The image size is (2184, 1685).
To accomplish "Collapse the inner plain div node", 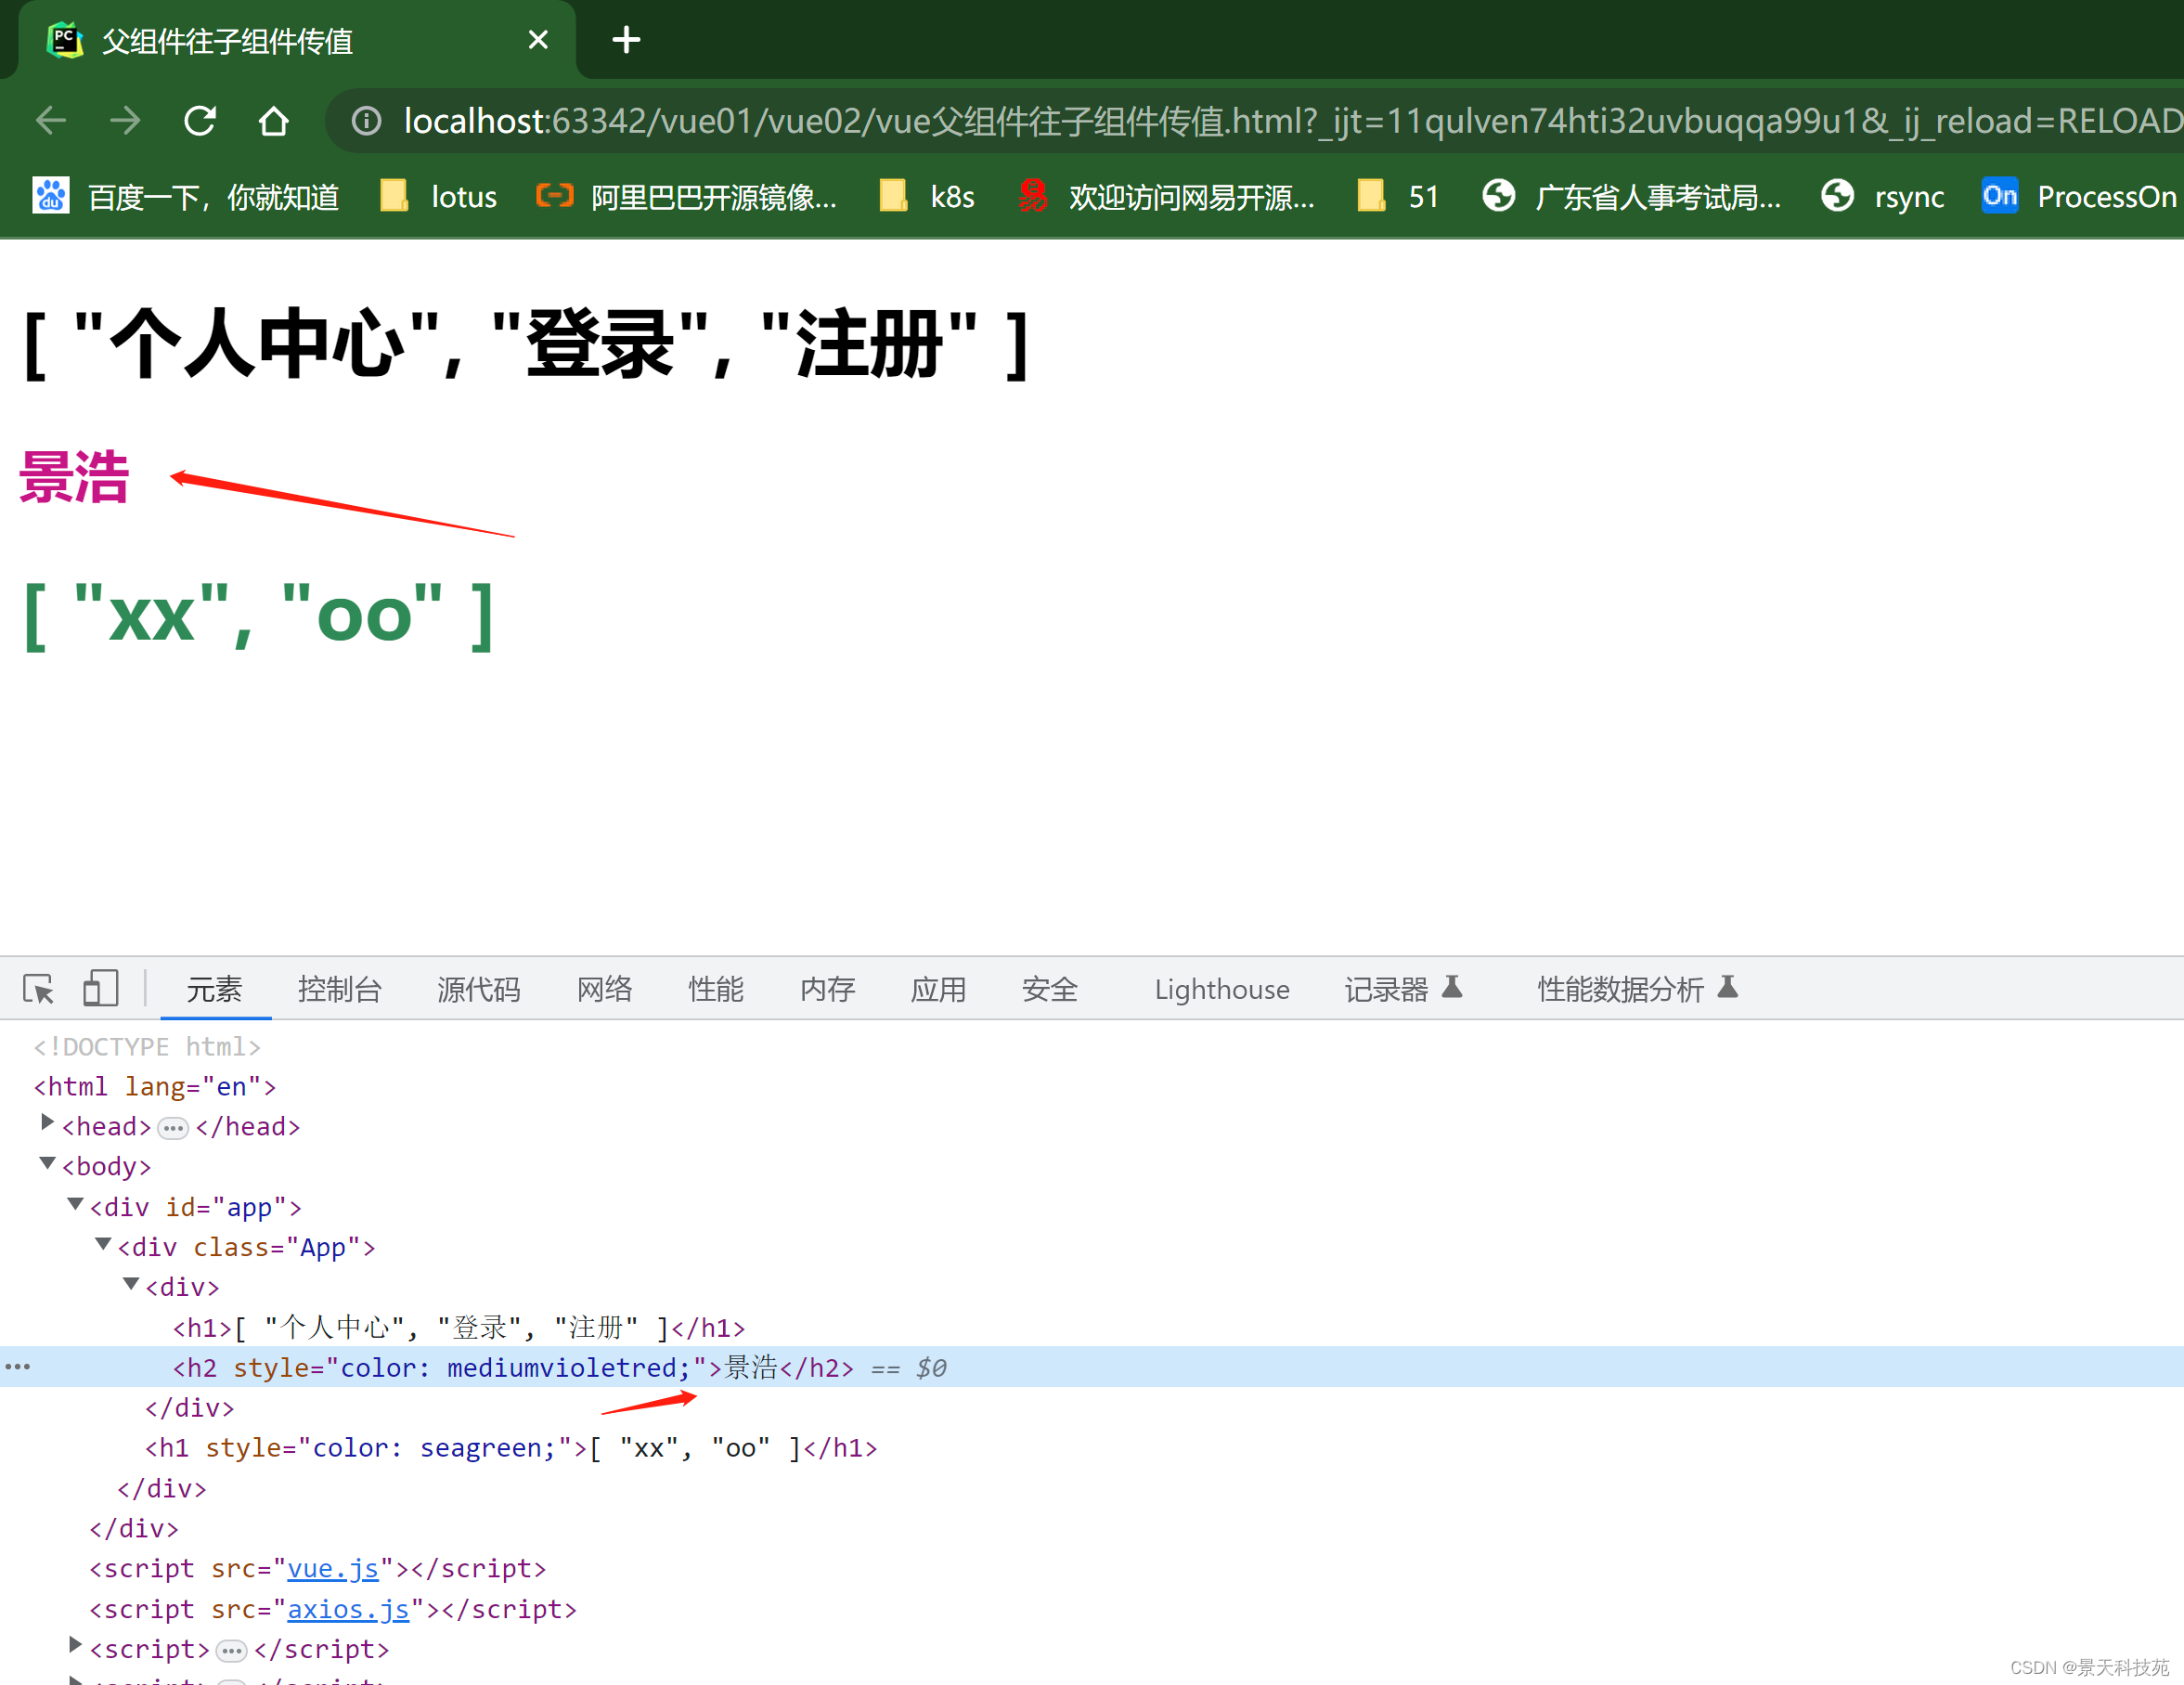I will (131, 1283).
